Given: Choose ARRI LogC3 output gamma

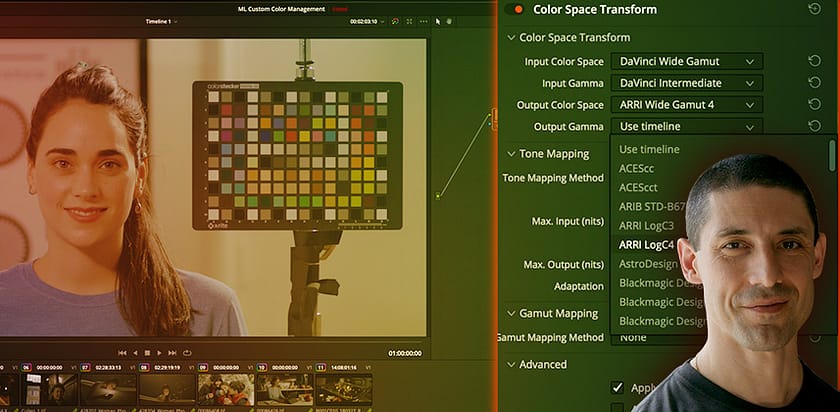Looking at the screenshot, I should (x=646, y=226).
